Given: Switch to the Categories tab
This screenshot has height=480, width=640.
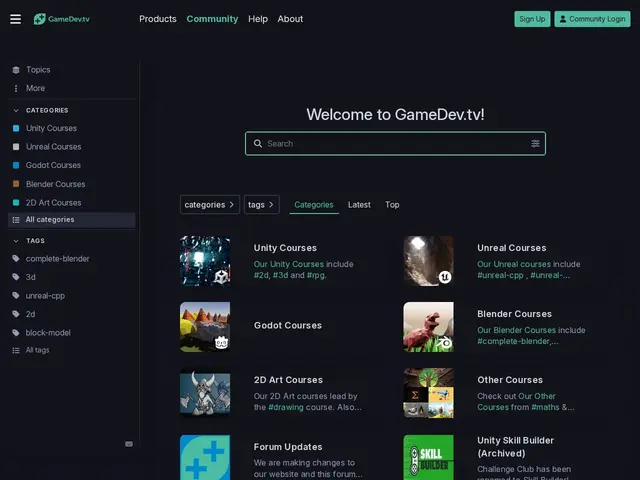Looking at the screenshot, I should [x=314, y=204].
